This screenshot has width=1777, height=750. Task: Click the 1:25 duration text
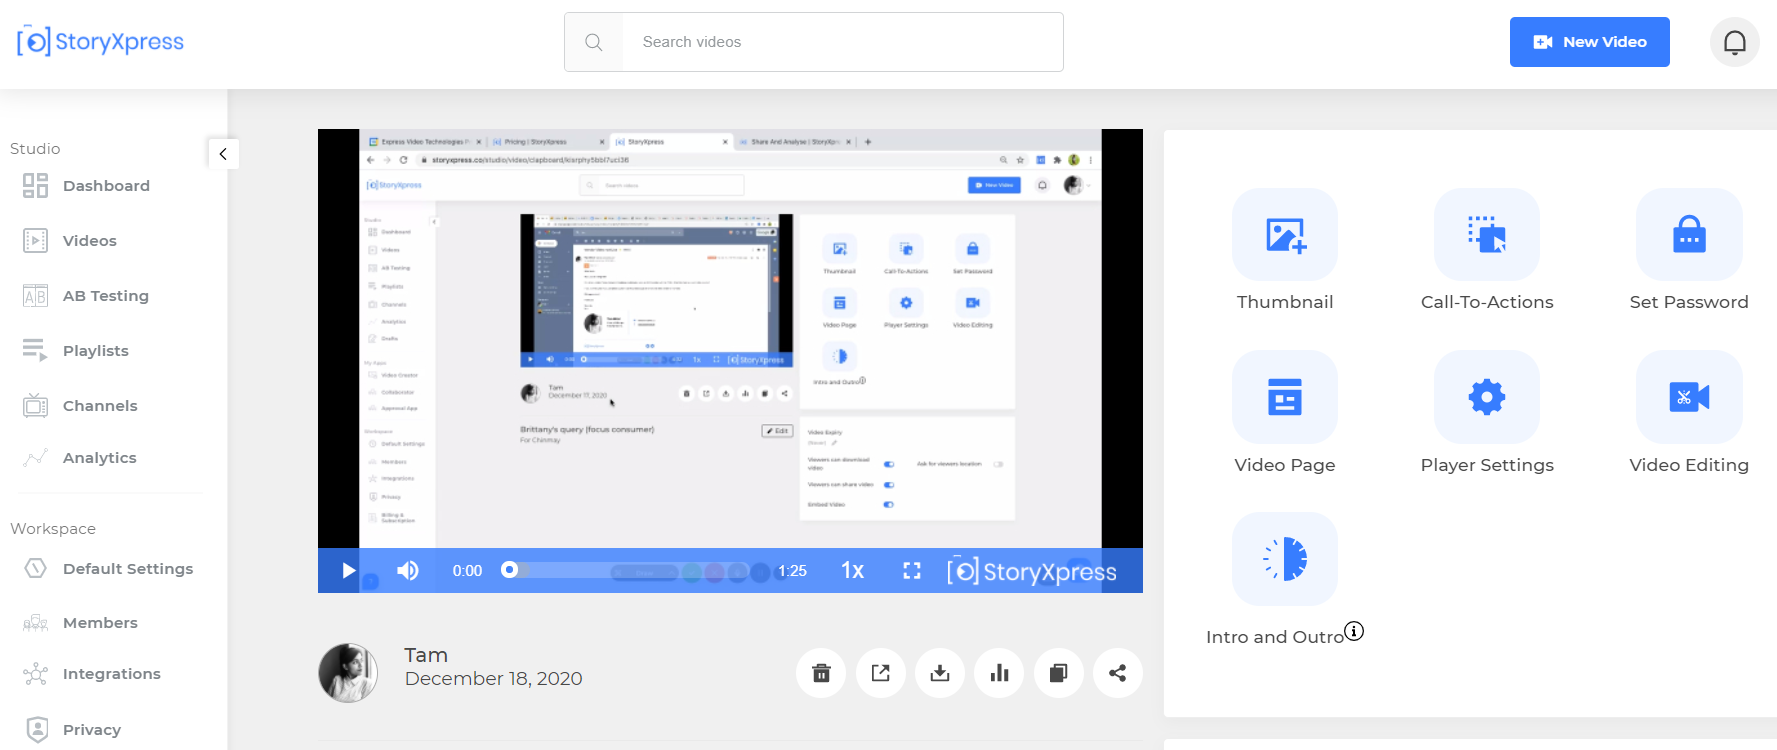point(792,571)
